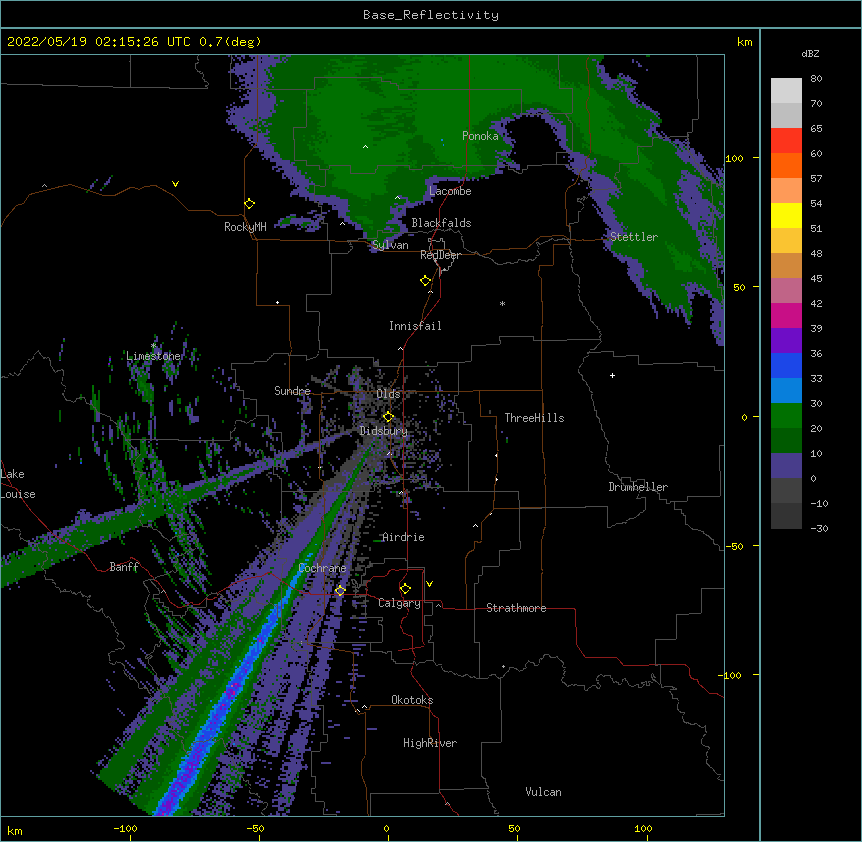The height and width of the screenshot is (842, 862).
Task: Click the yellow diamond marker beside RockyMH
Action: [x=250, y=204]
